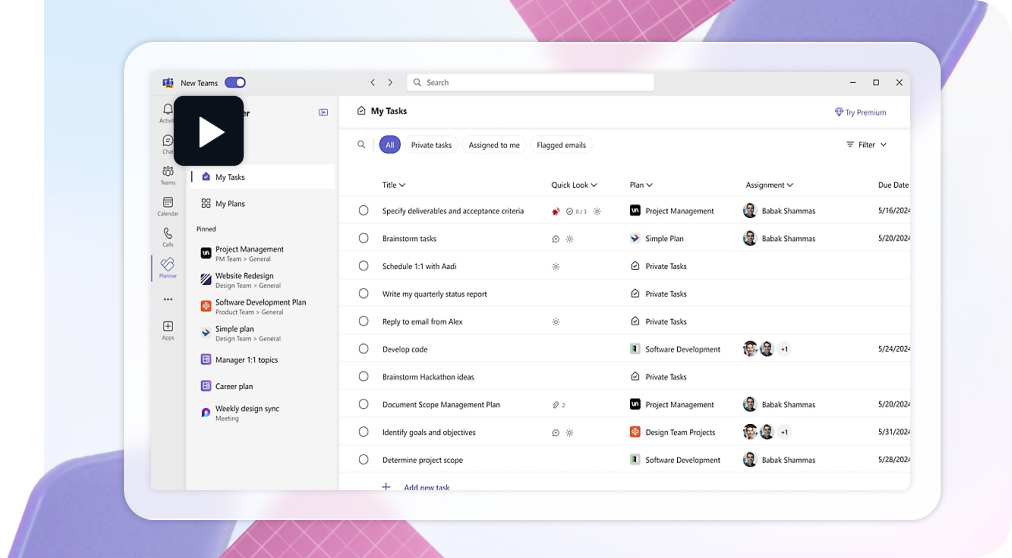
Task: Open Calendar in the sidebar
Action: pos(168,206)
